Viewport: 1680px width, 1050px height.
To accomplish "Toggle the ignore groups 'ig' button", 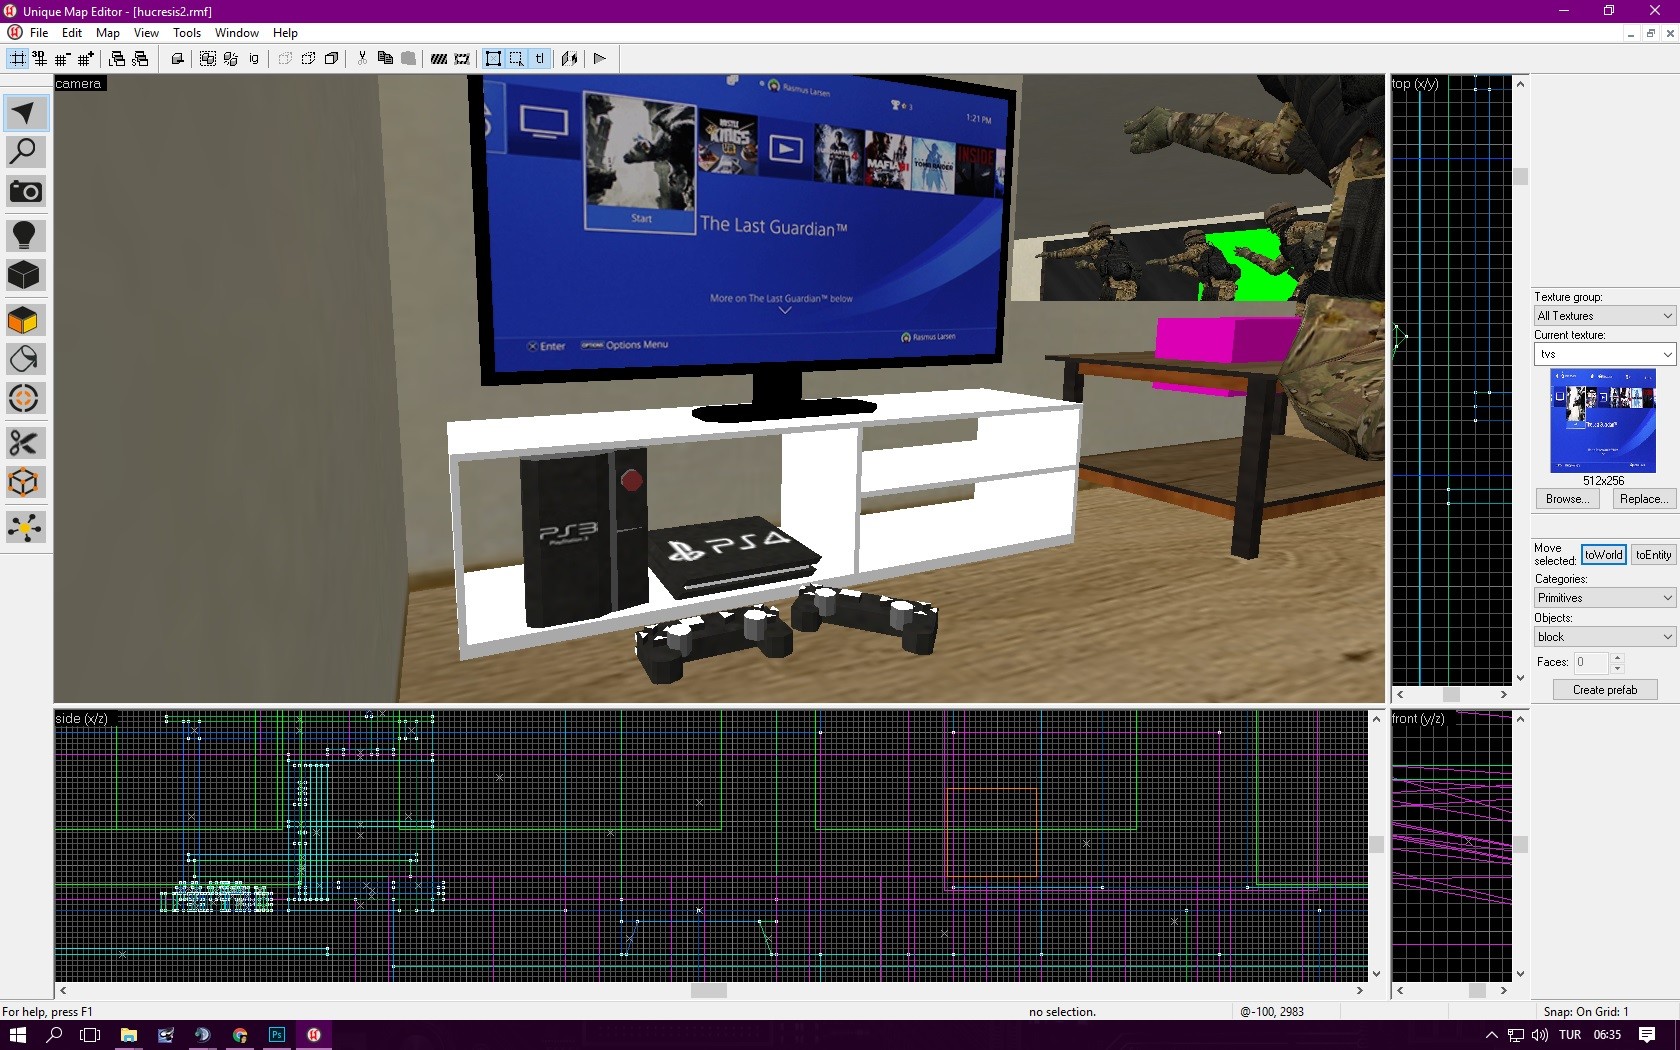I will pos(254,59).
